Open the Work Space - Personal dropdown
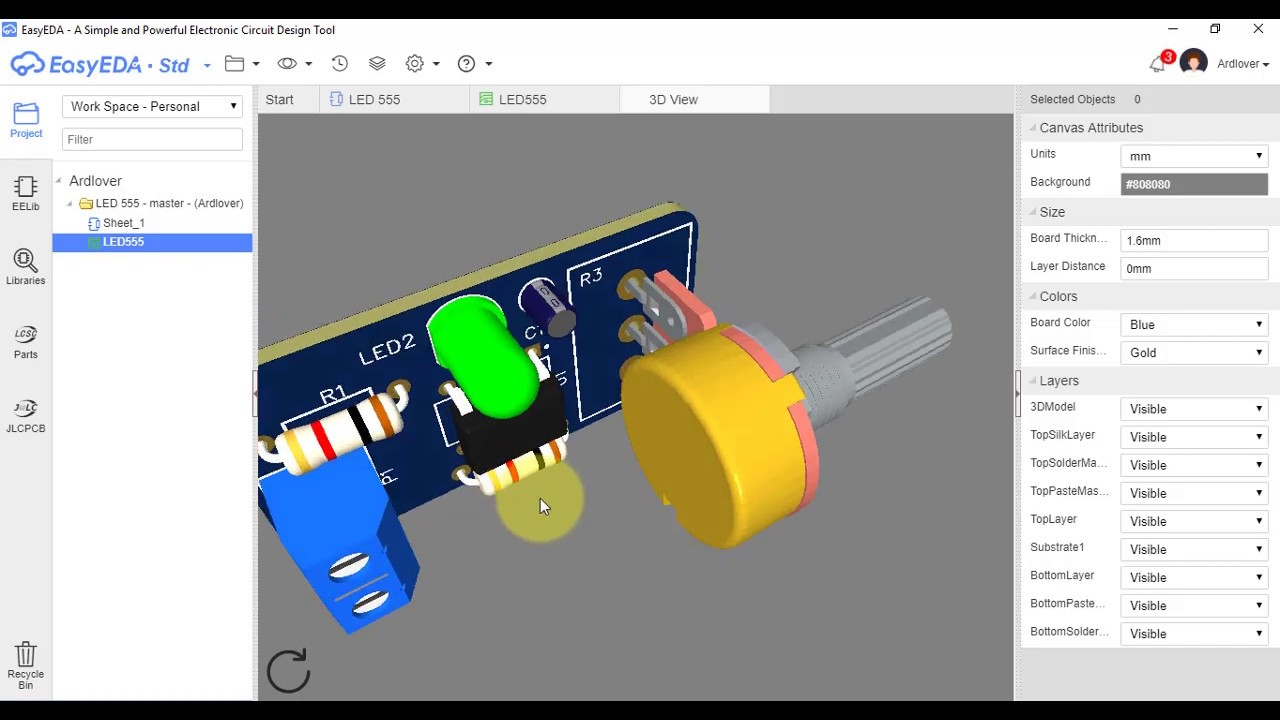This screenshot has width=1280, height=720. [x=153, y=106]
